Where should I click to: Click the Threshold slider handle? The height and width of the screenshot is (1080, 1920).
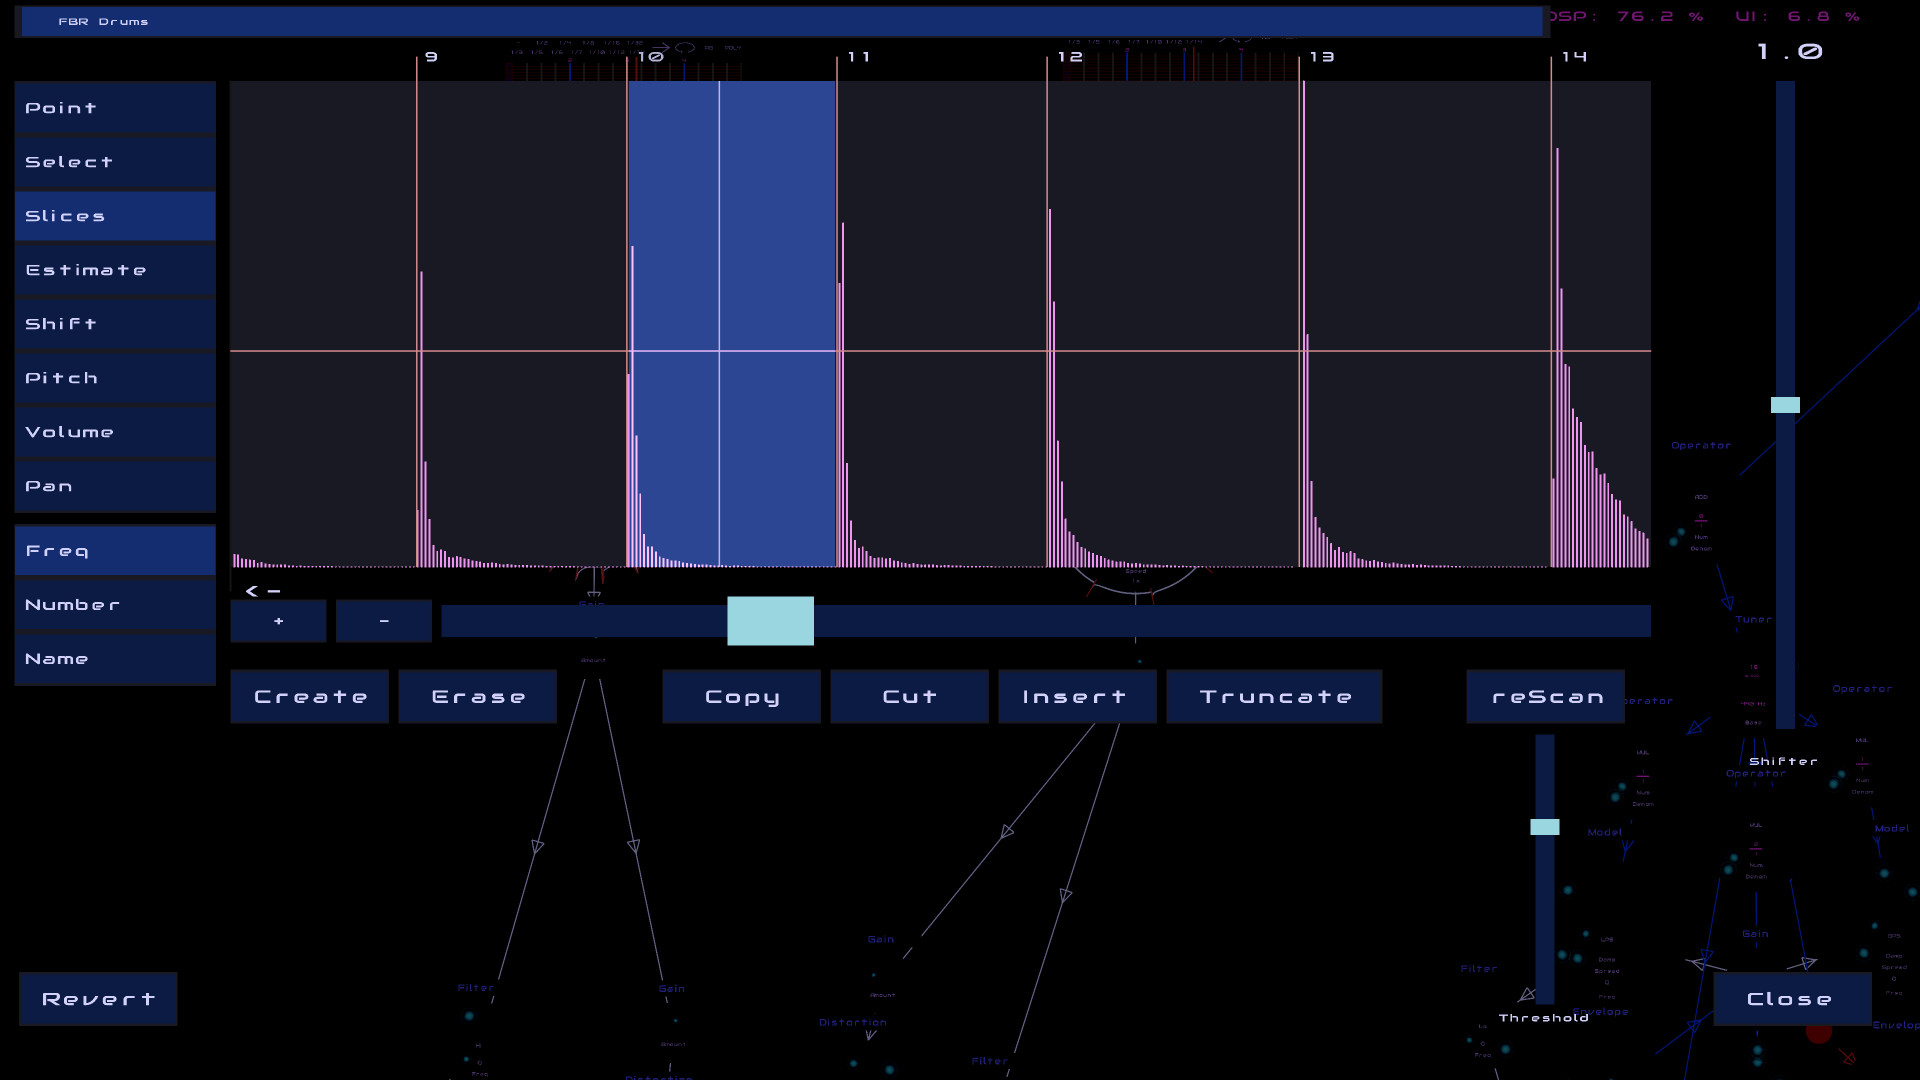coord(1544,826)
